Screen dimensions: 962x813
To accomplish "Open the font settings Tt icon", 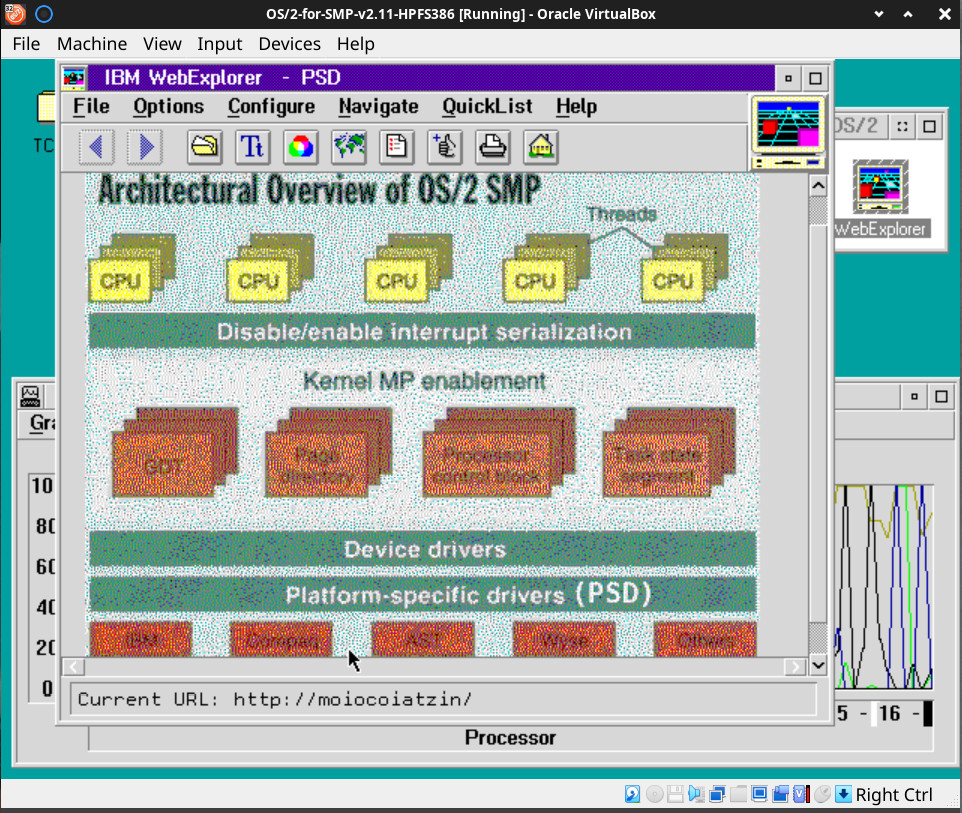I will click(252, 147).
